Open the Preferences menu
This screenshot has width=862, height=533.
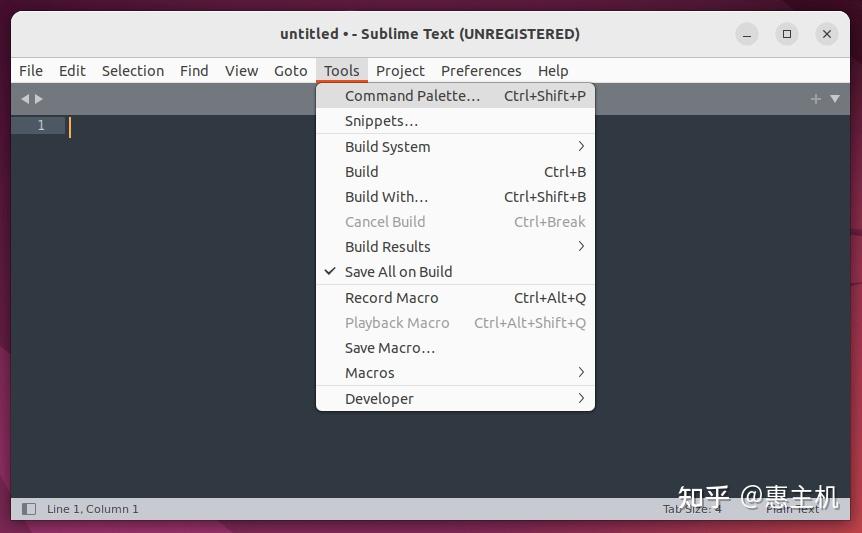(x=481, y=71)
